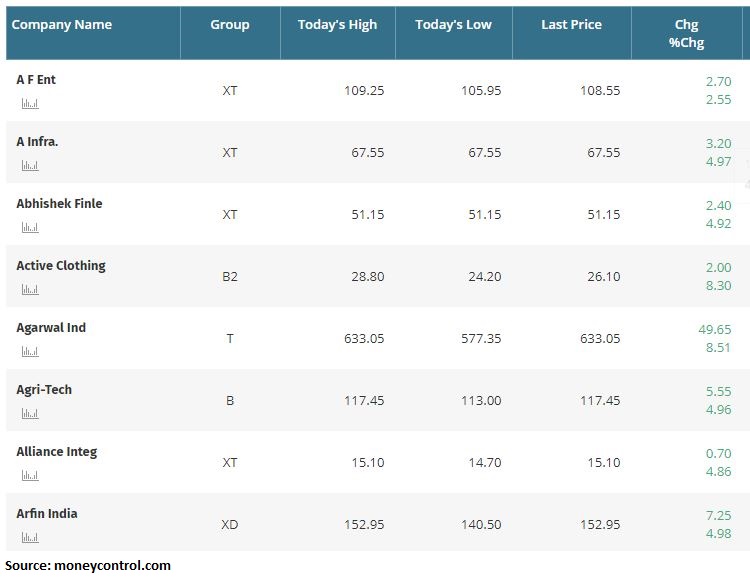Screen dimensions: 750x578
Task: Click the chart icon under A F Ent
Action: [29, 103]
